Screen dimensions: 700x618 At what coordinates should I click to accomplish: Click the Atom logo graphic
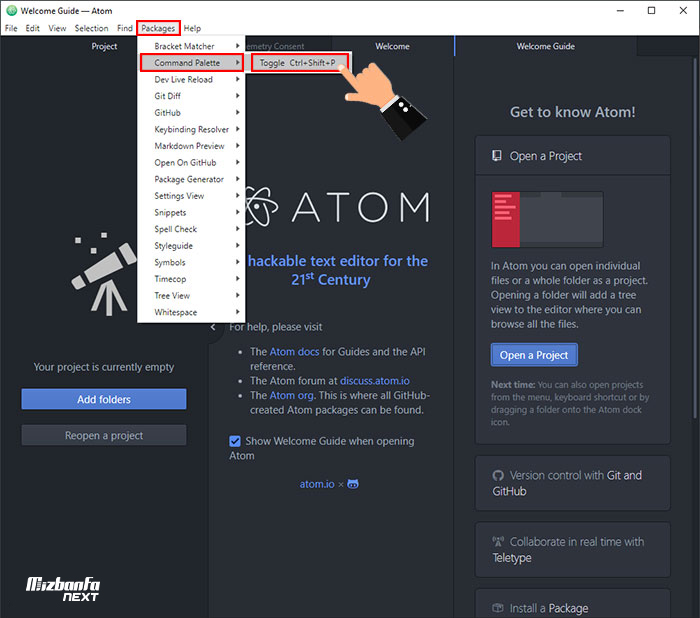pos(338,208)
